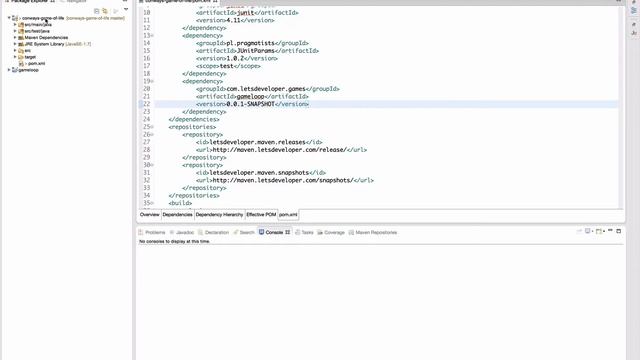Select pom.xml source tab

click(x=288, y=215)
